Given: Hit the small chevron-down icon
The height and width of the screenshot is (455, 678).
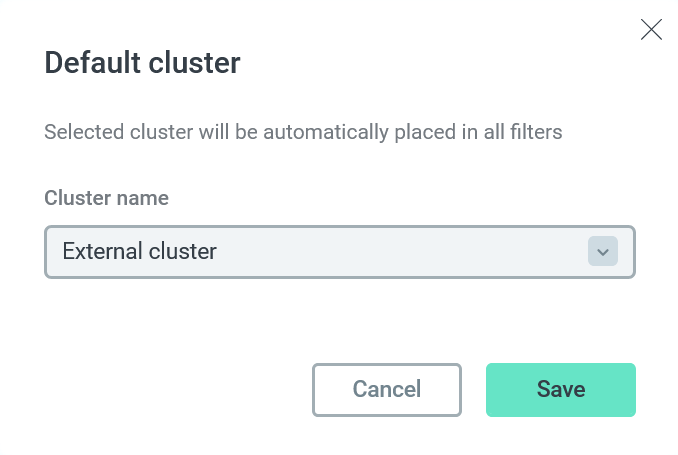Looking at the screenshot, I should (602, 251).
